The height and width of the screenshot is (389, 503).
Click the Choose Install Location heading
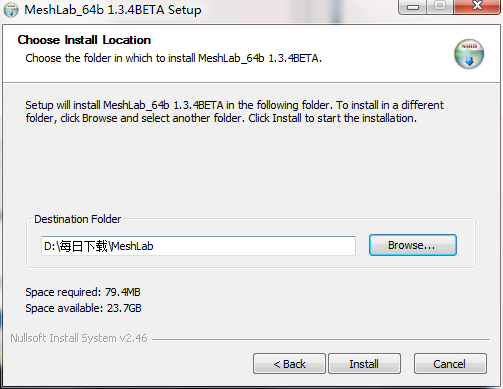pos(84,40)
